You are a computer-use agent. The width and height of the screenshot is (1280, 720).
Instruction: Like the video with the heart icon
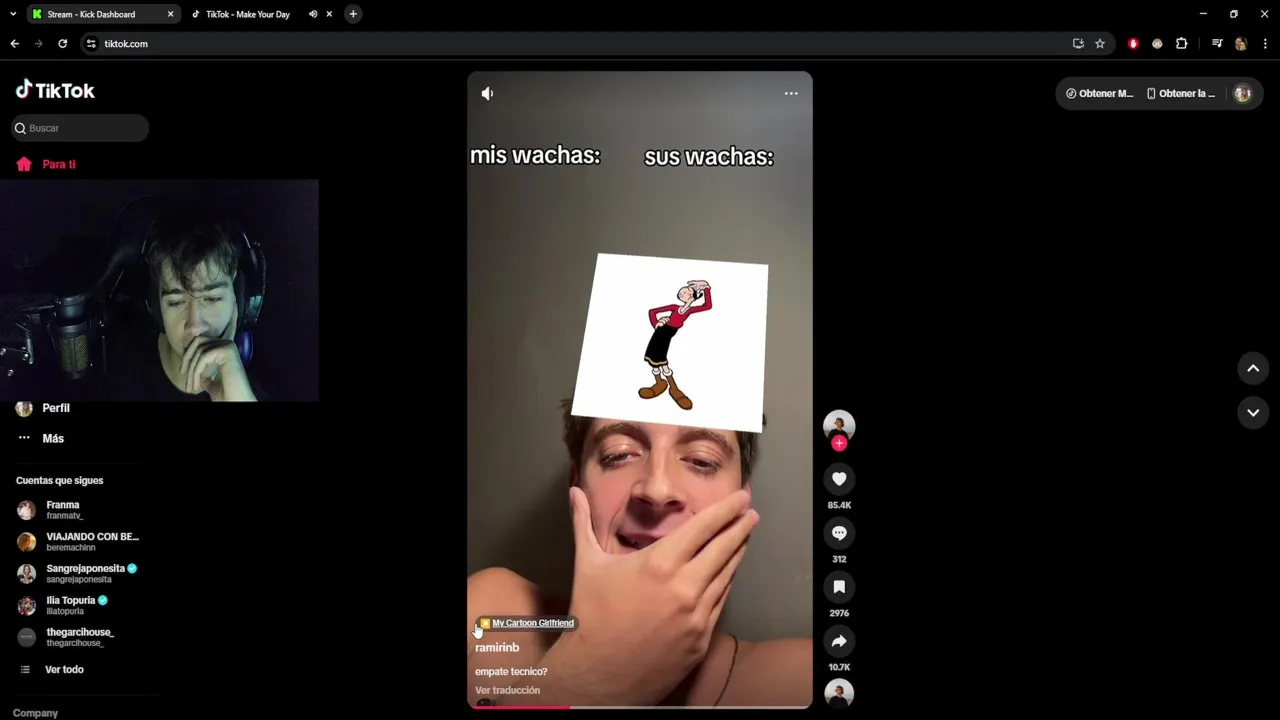coord(839,479)
